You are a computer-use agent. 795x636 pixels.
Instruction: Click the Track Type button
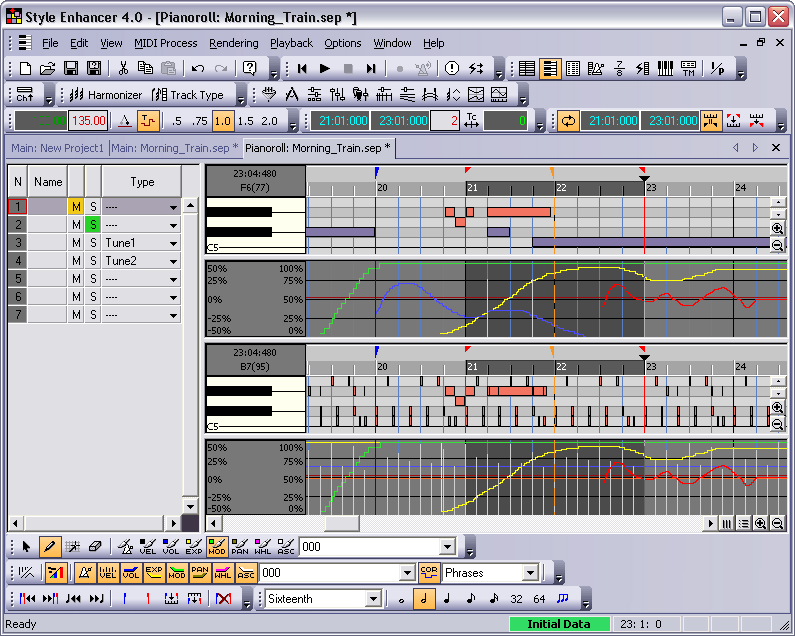(x=188, y=95)
